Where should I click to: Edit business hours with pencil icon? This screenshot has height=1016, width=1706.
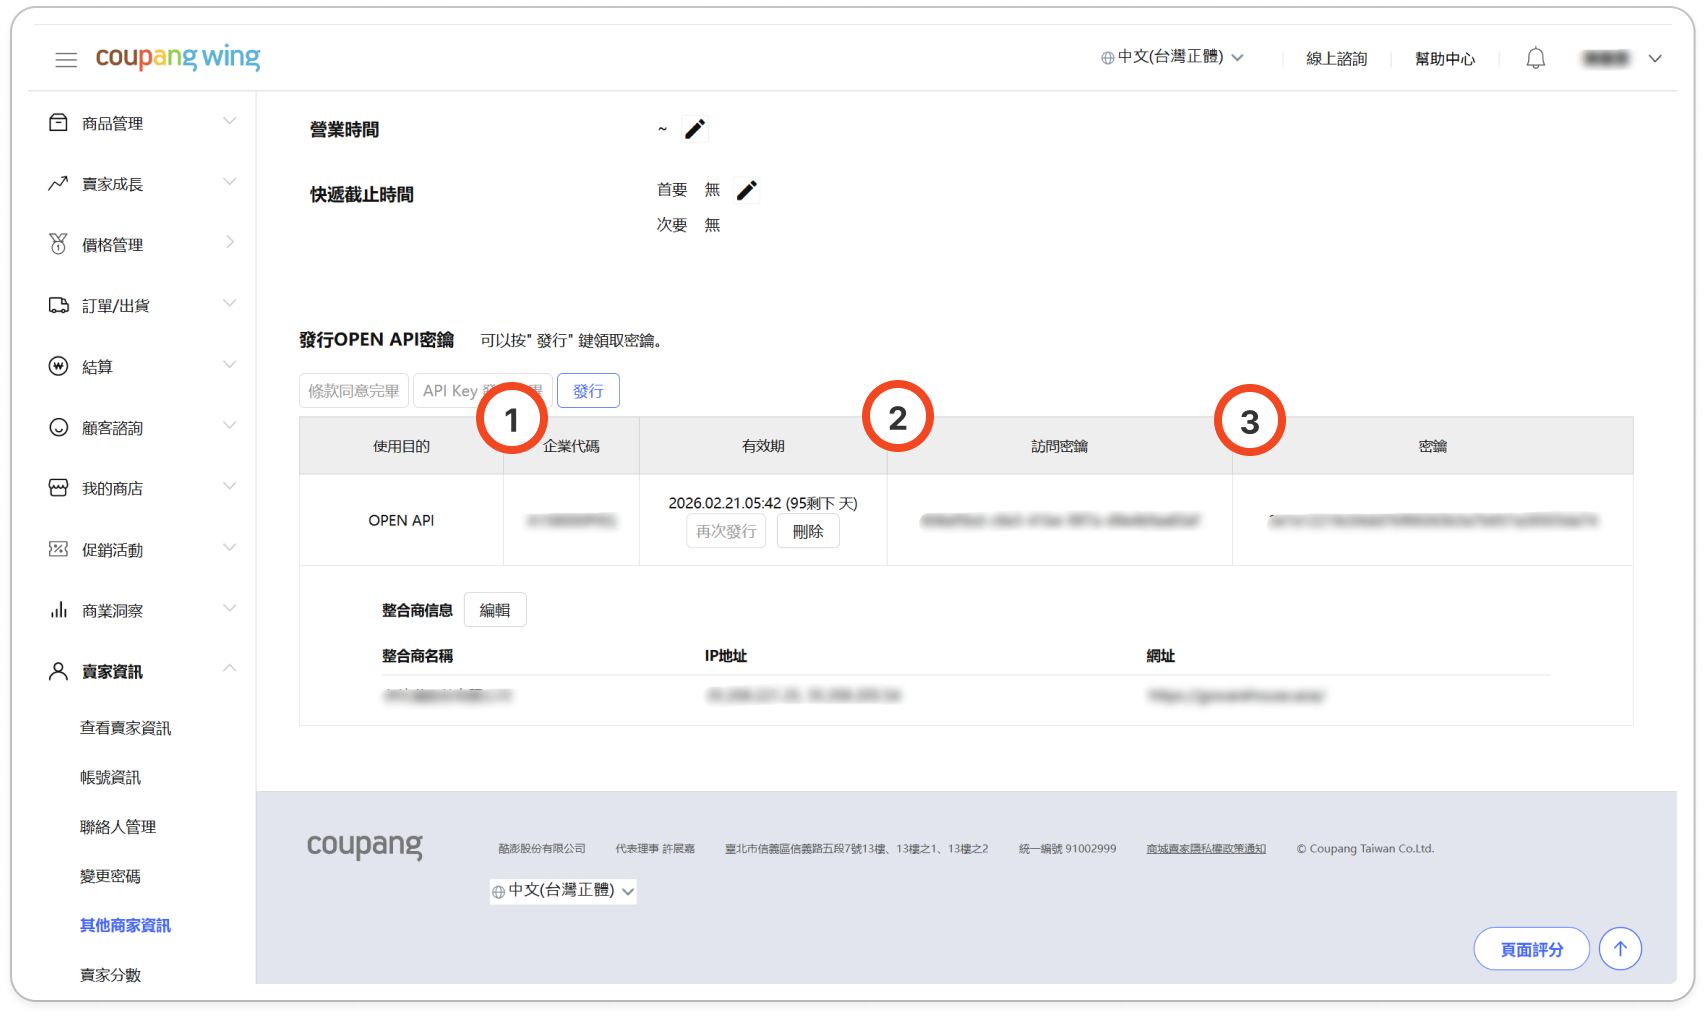pyautogui.click(x=695, y=129)
